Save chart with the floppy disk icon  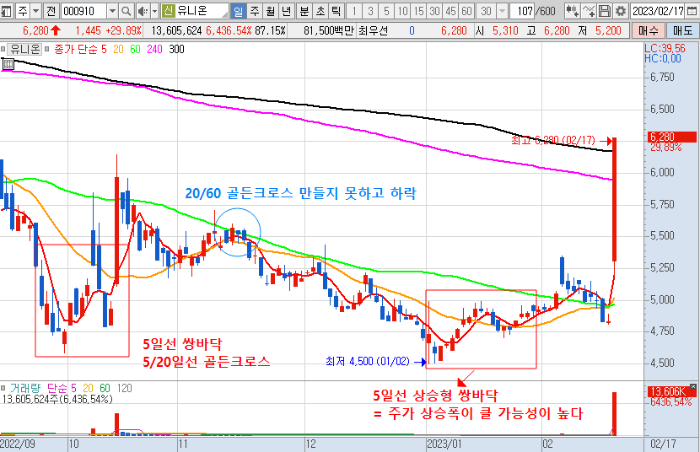(604, 11)
